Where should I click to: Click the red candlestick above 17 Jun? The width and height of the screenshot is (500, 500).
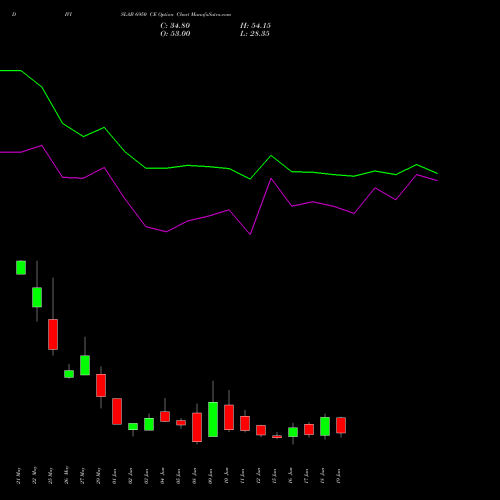[309, 429]
